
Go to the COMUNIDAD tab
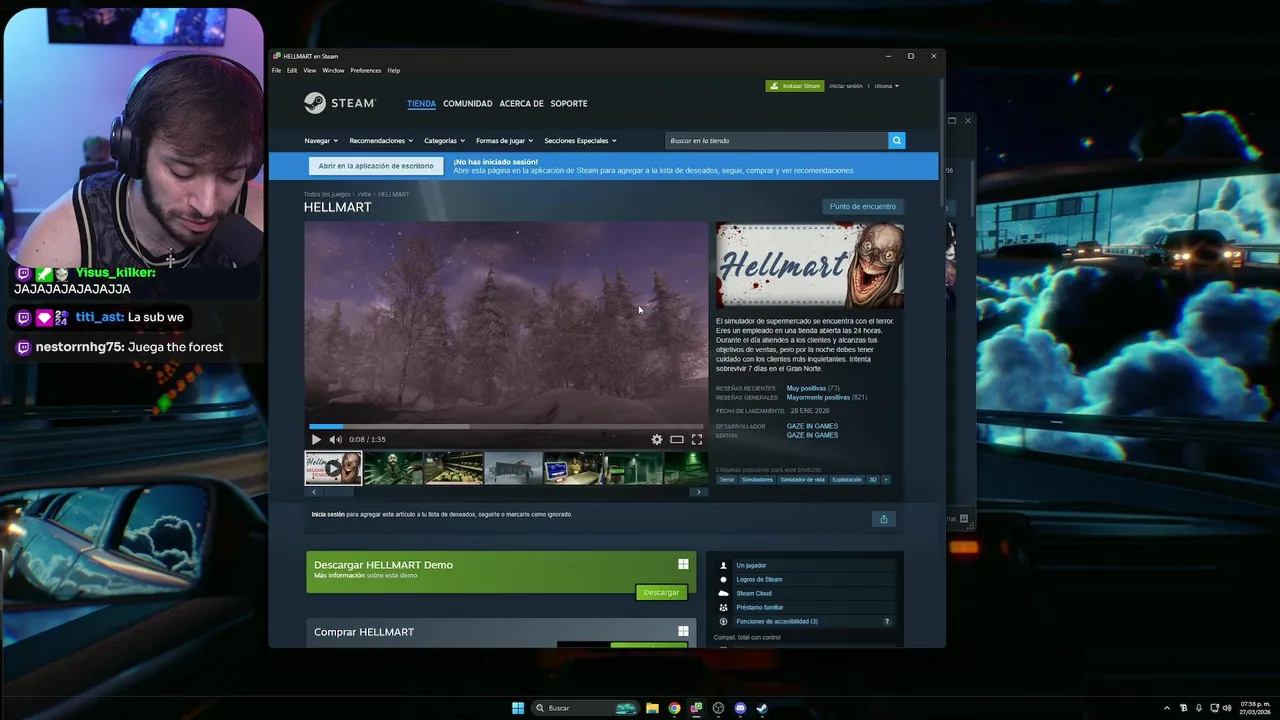[468, 104]
